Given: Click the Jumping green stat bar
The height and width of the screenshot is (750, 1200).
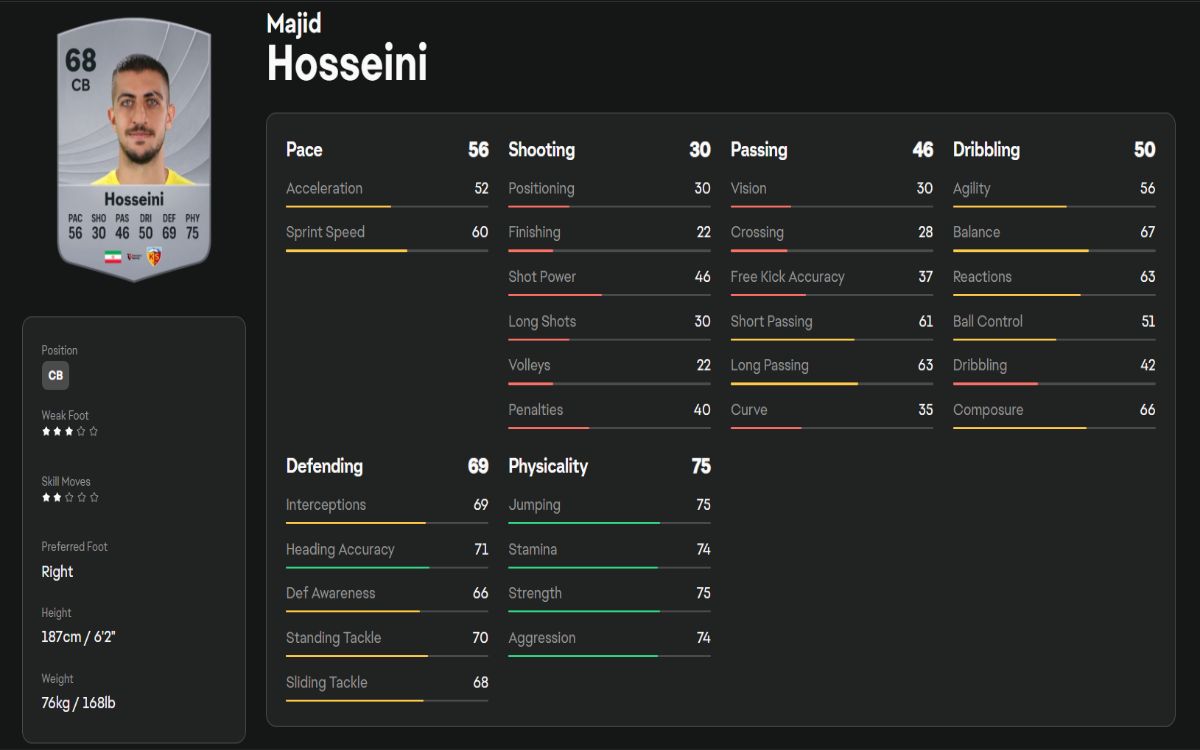Looking at the screenshot, I should [609, 523].
